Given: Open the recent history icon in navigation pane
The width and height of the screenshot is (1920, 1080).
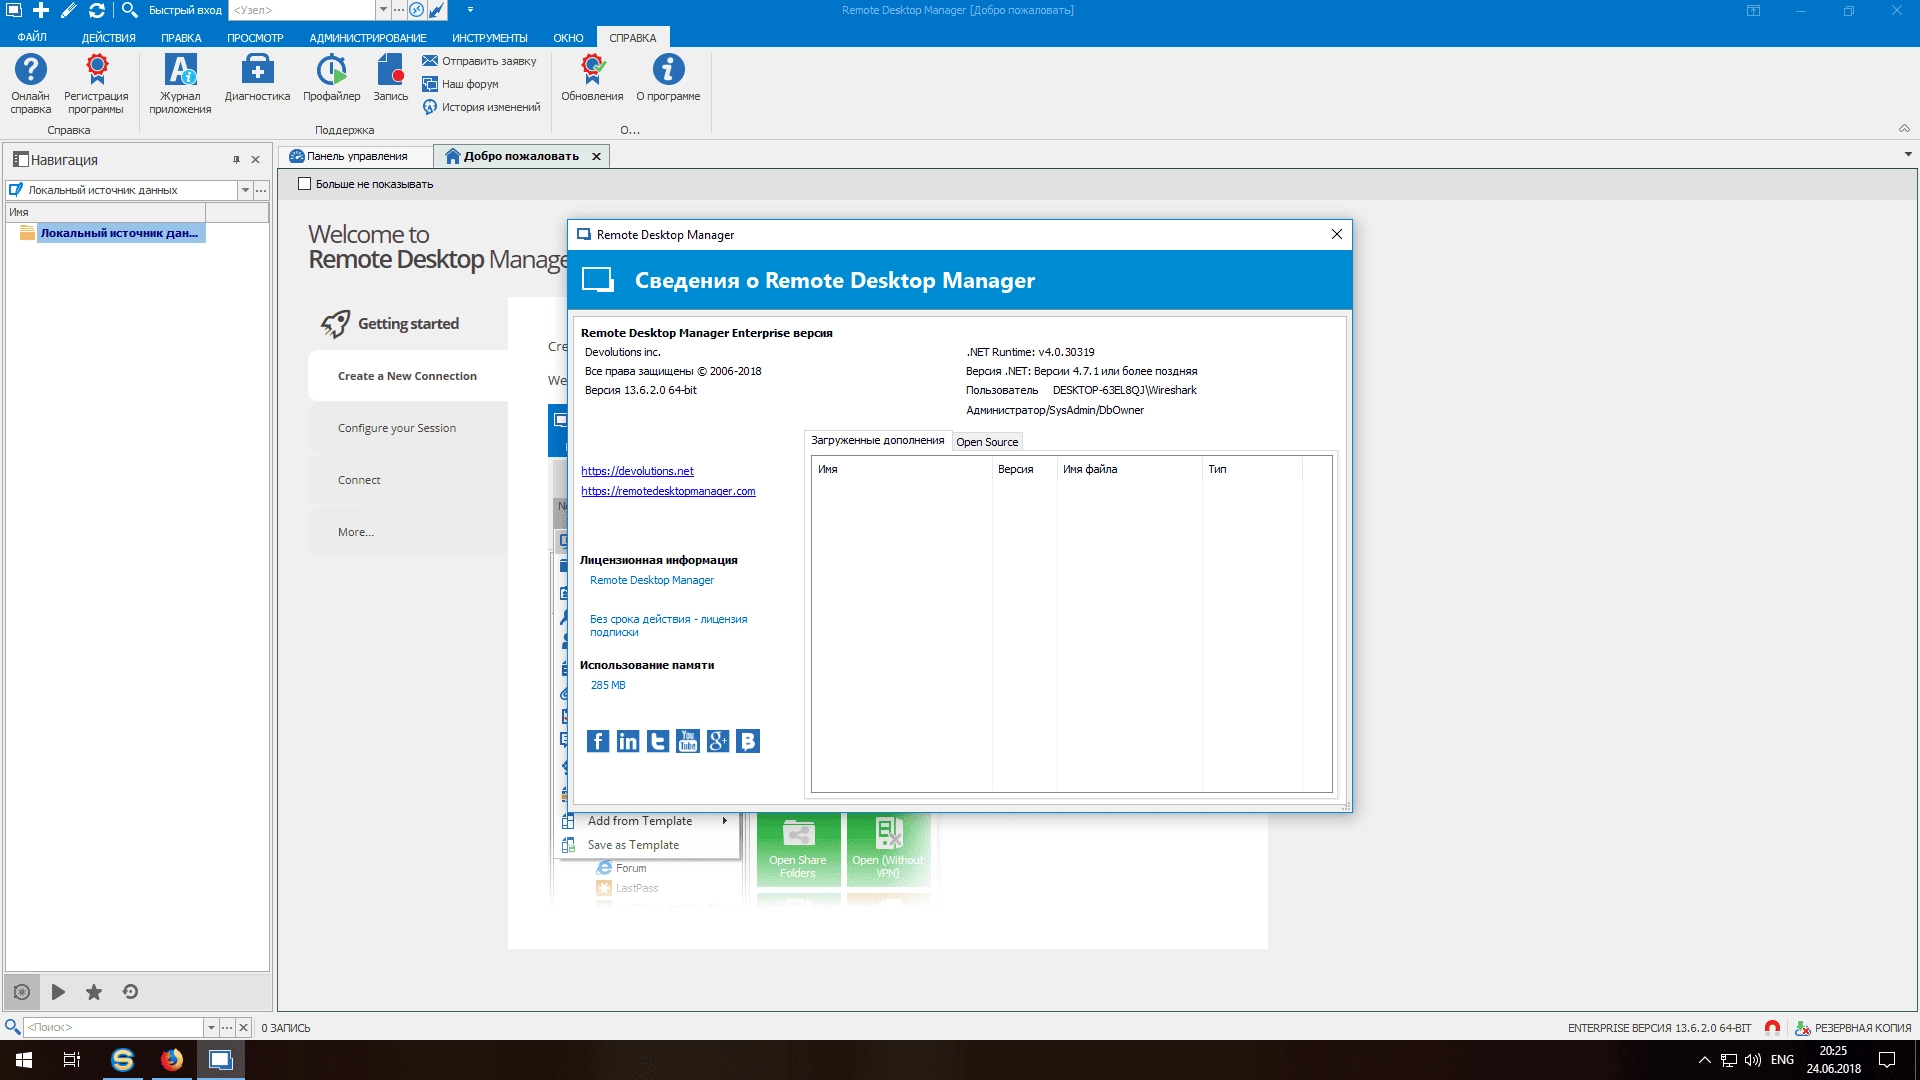Looking at the screenshot, I should point(130,992).
